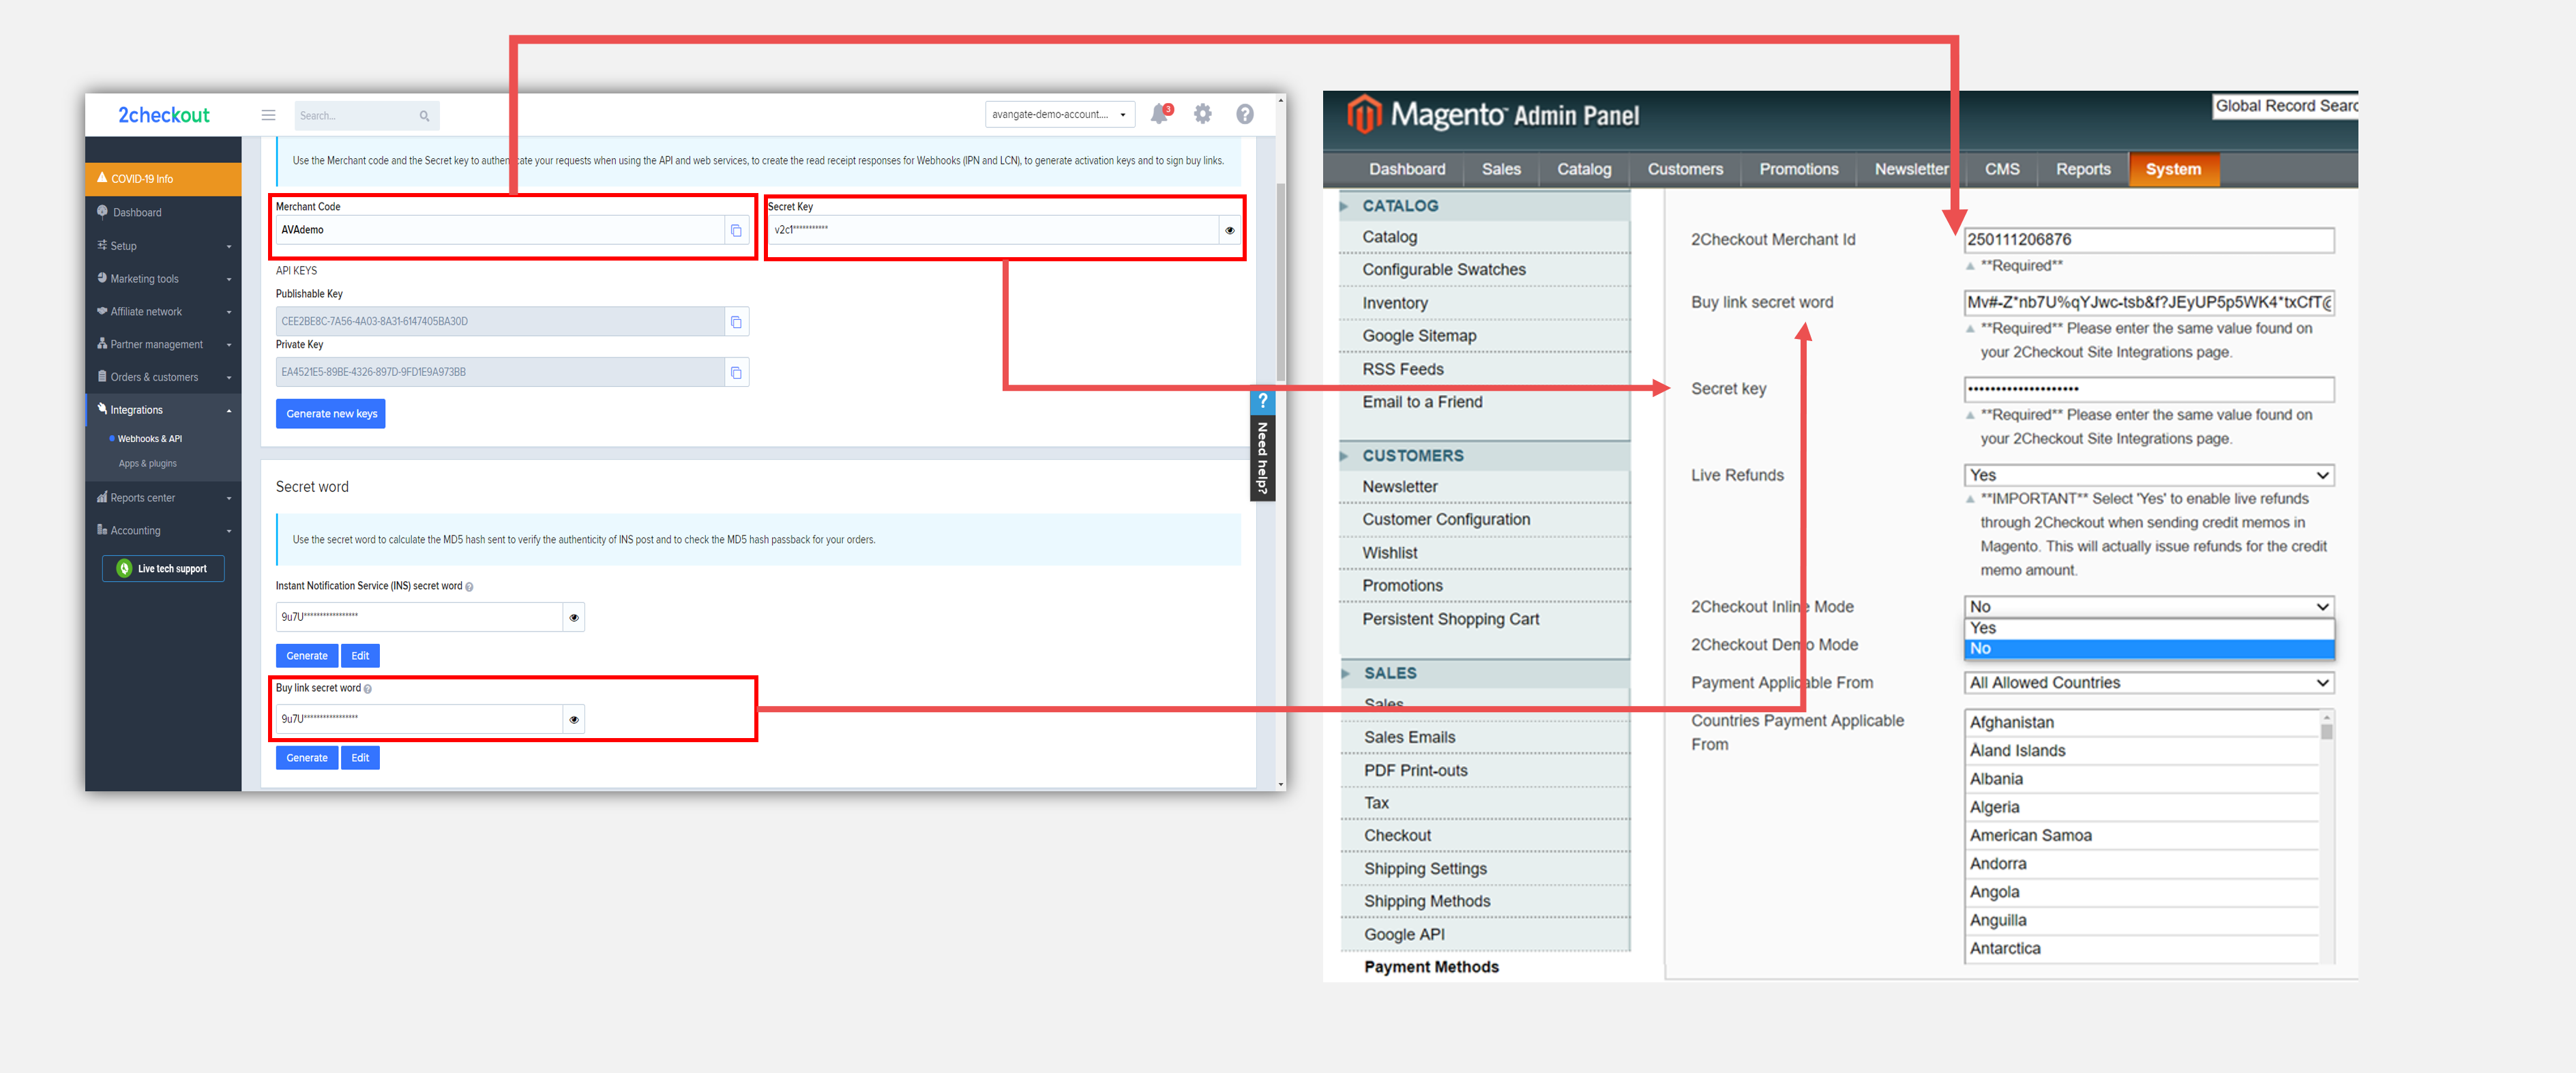Click the Need help question mark tab
The image size is (2576, 1073).
[x=1263, y=401]
